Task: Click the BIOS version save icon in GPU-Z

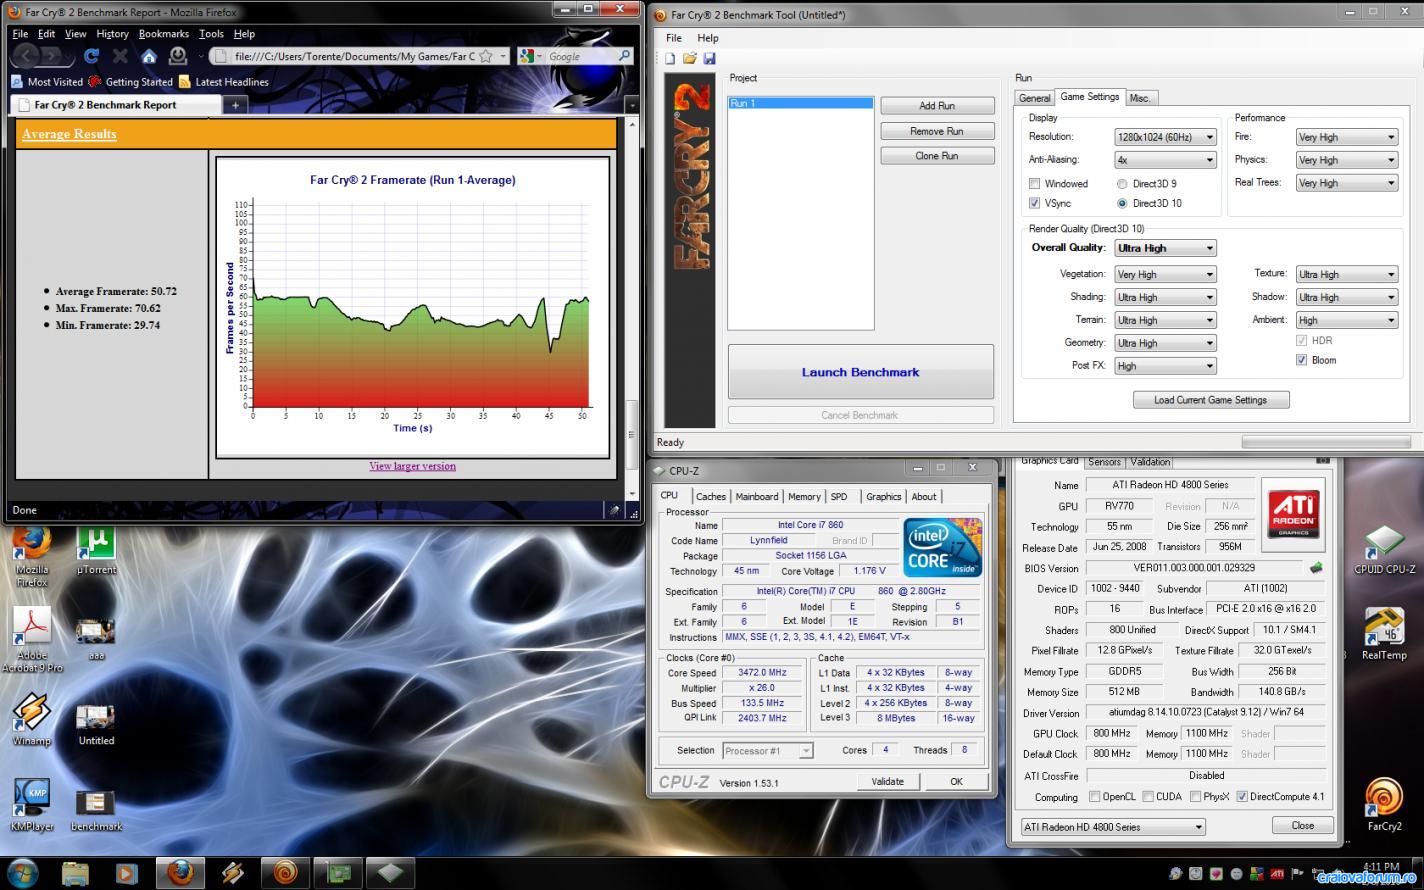Action: click(1317, 568)
